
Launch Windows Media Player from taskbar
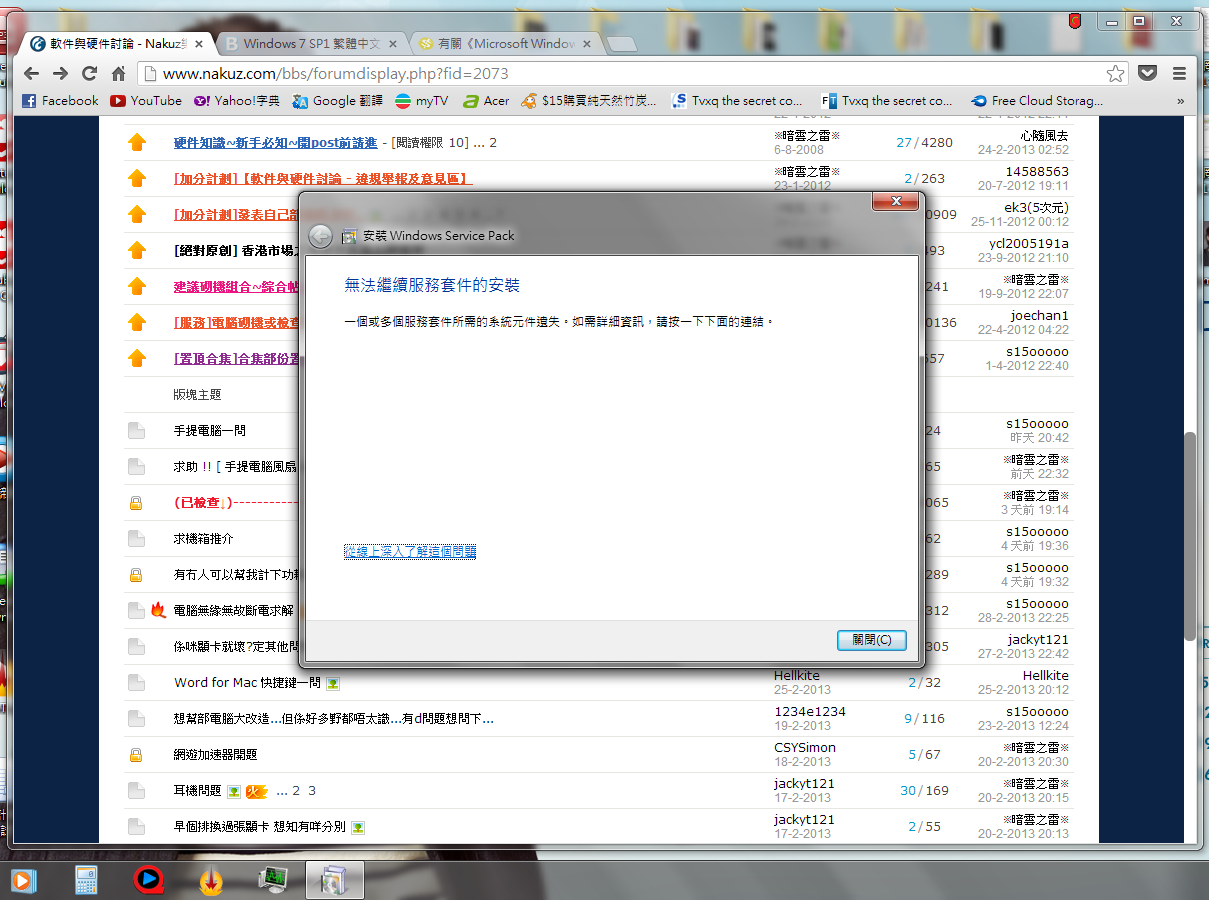tap(22, 880)
